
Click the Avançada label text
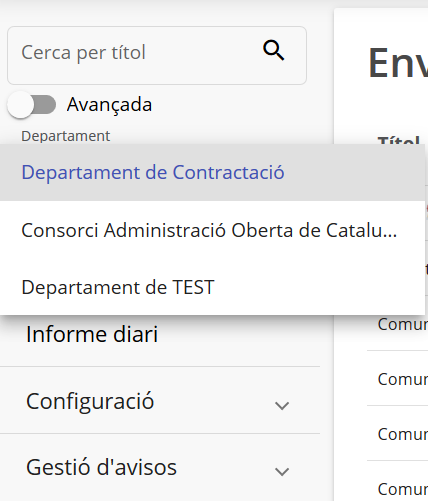pyautogui.click(x=109, y=105)
